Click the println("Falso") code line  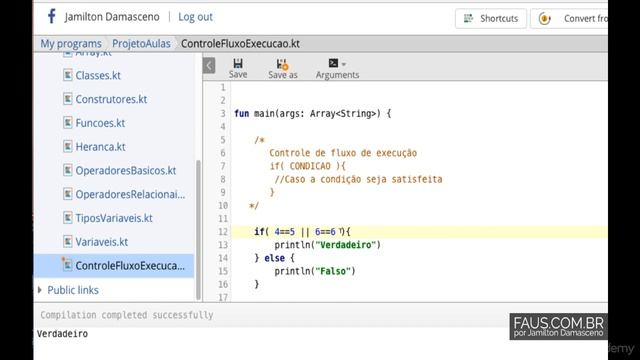click(x=315, y=271)
